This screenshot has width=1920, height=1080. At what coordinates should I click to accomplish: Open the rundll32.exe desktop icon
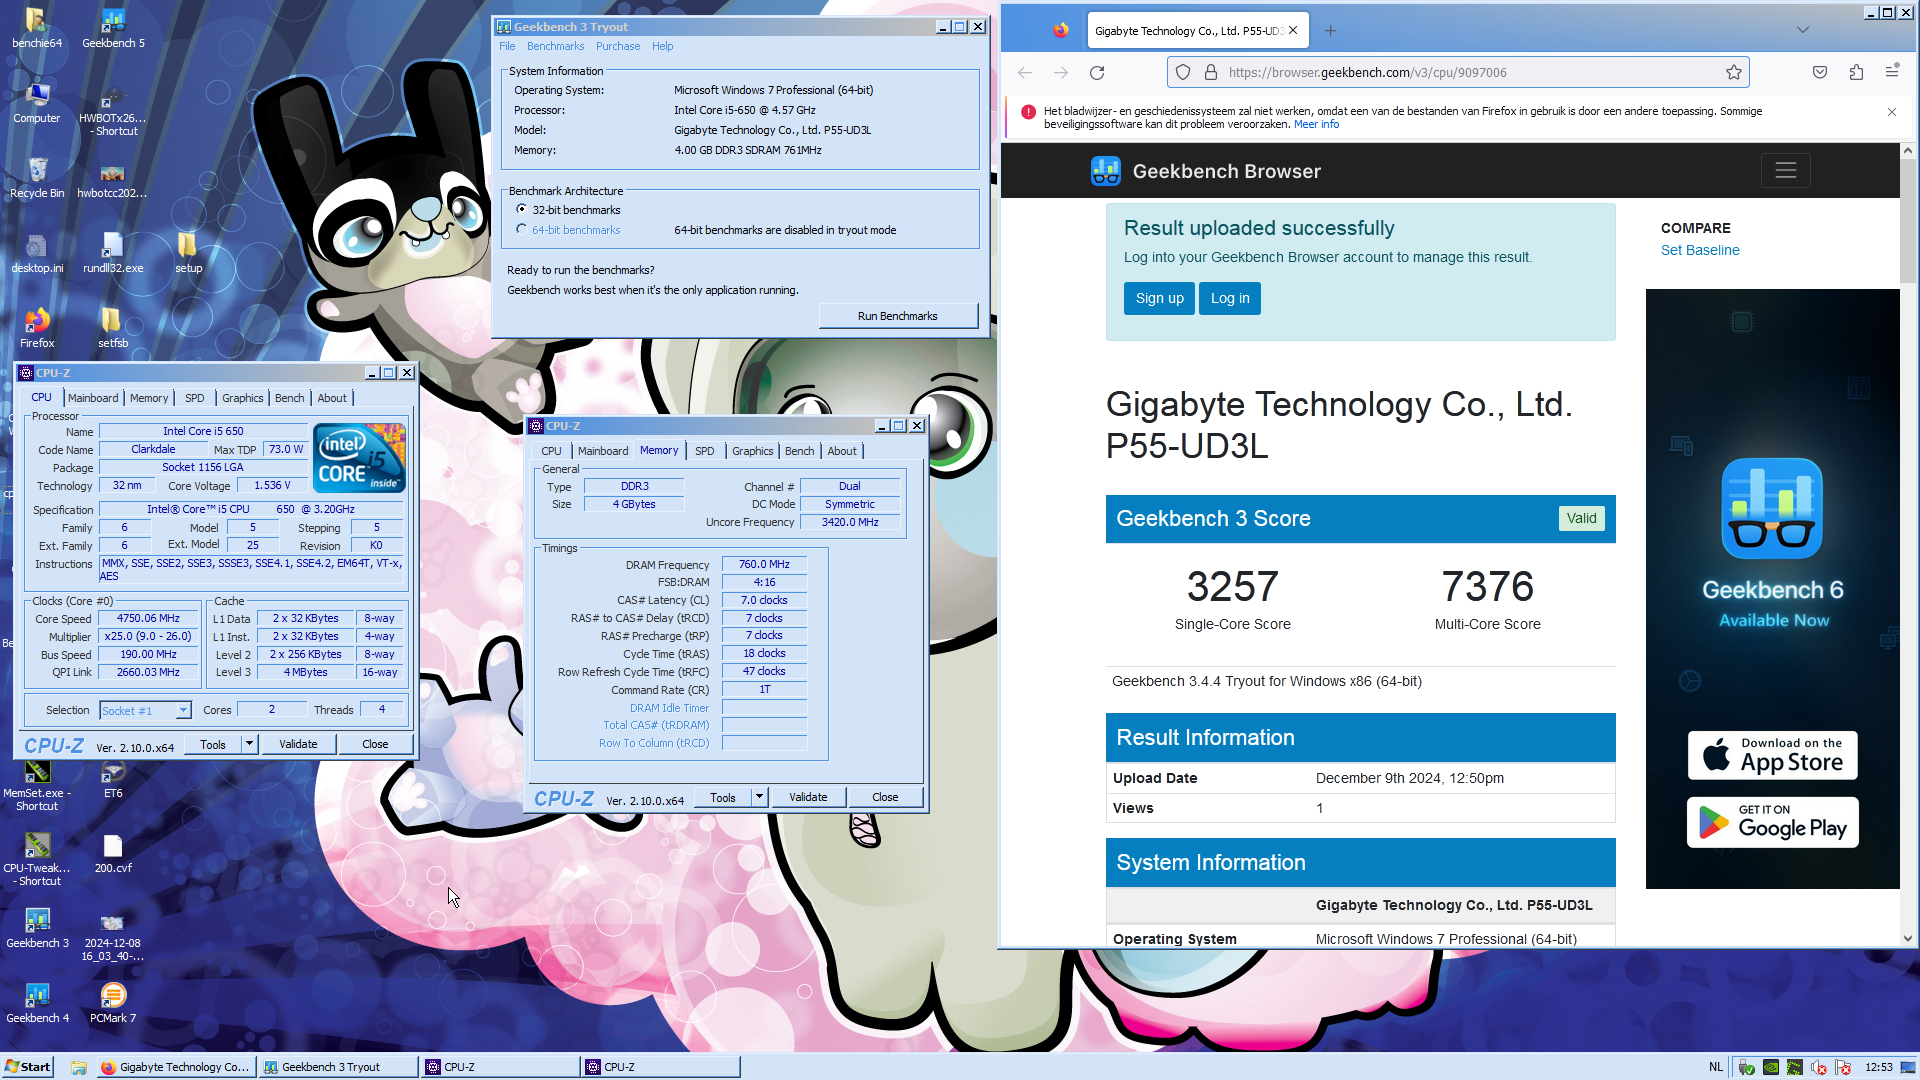click(x=113, y=252)
